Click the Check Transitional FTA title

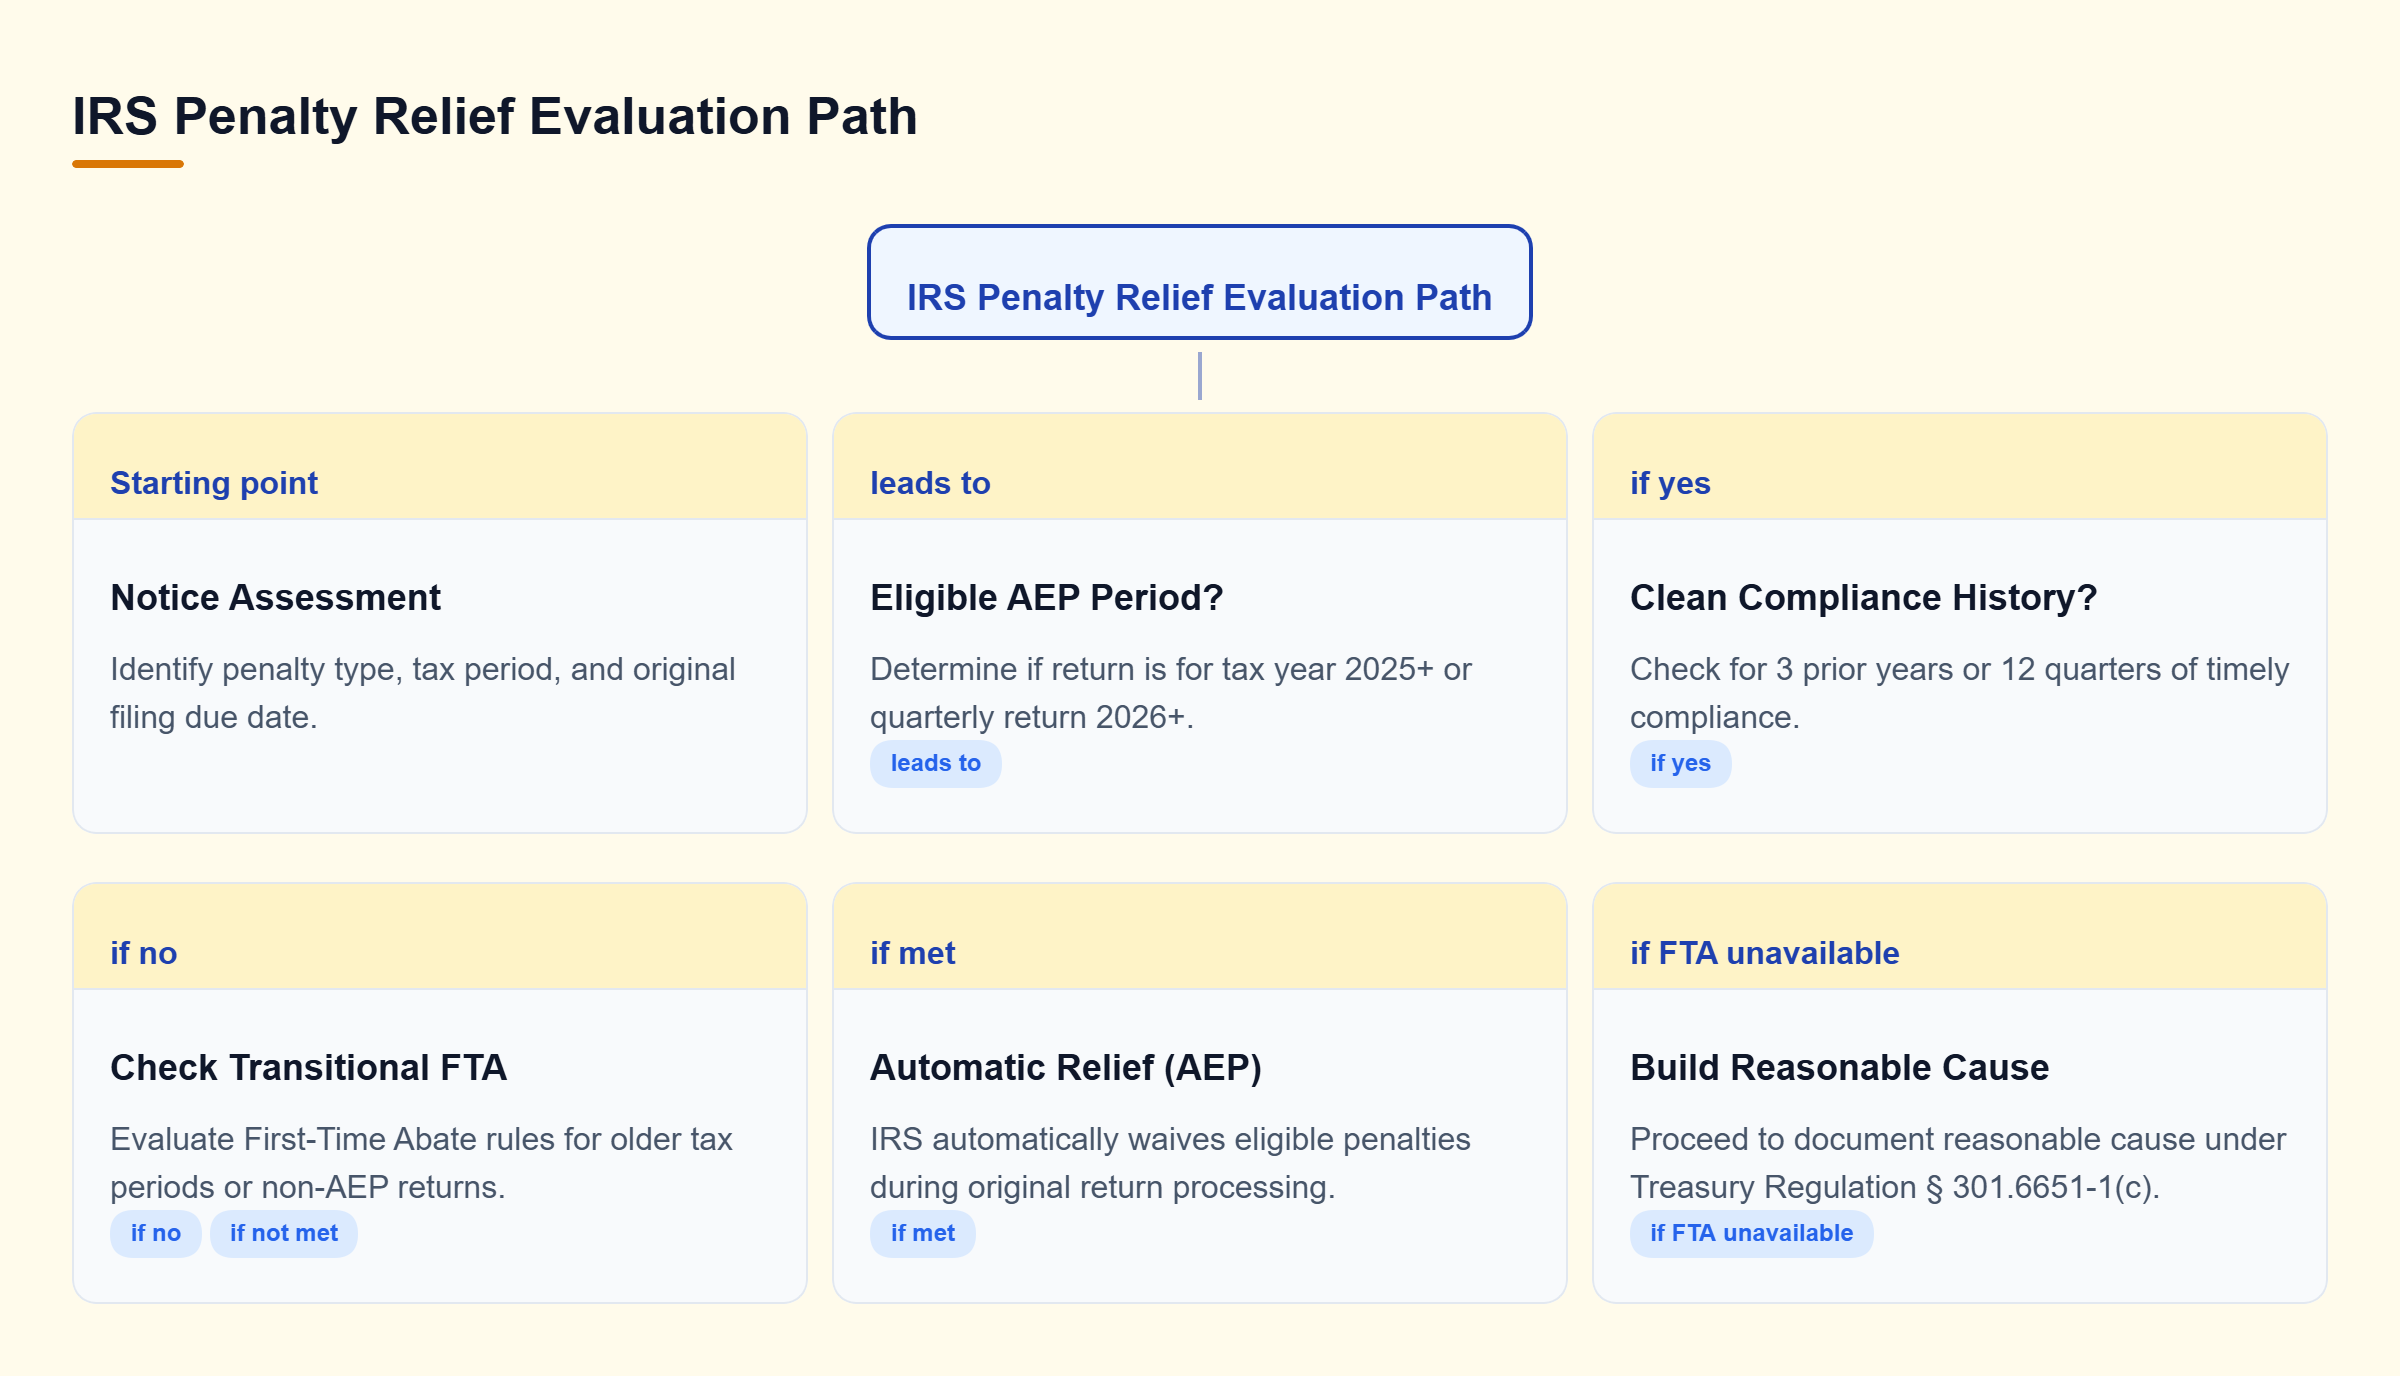pos(309,1067)
